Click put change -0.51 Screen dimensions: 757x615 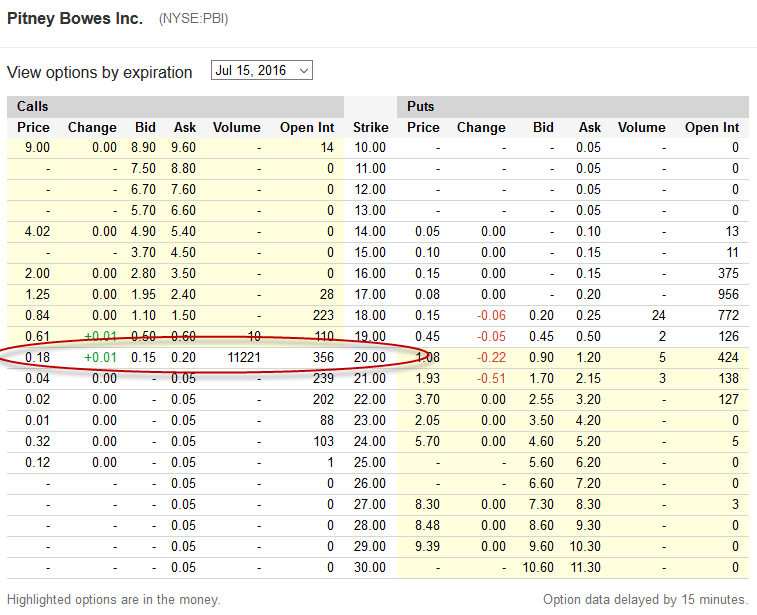click(491, 378)
